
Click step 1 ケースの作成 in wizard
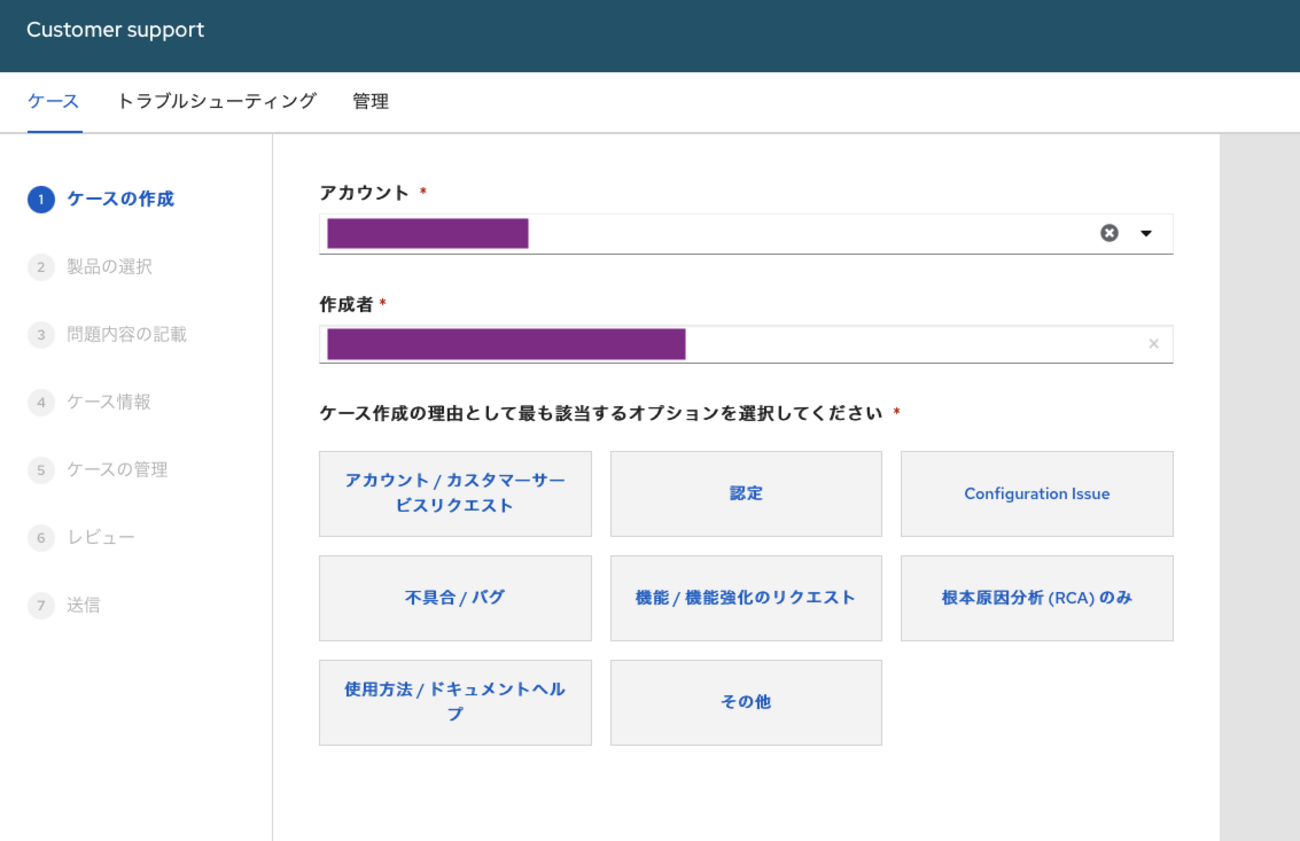tap(120, 199)
